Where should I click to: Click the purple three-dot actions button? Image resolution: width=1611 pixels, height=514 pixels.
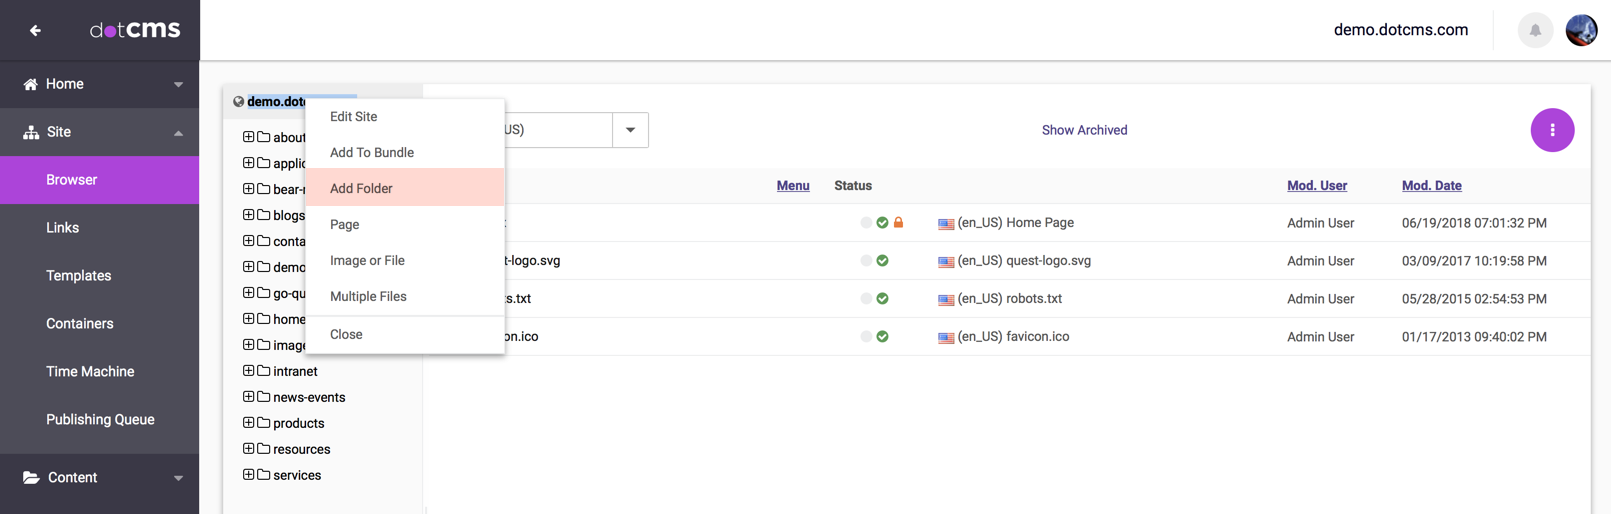(1551, 130)
